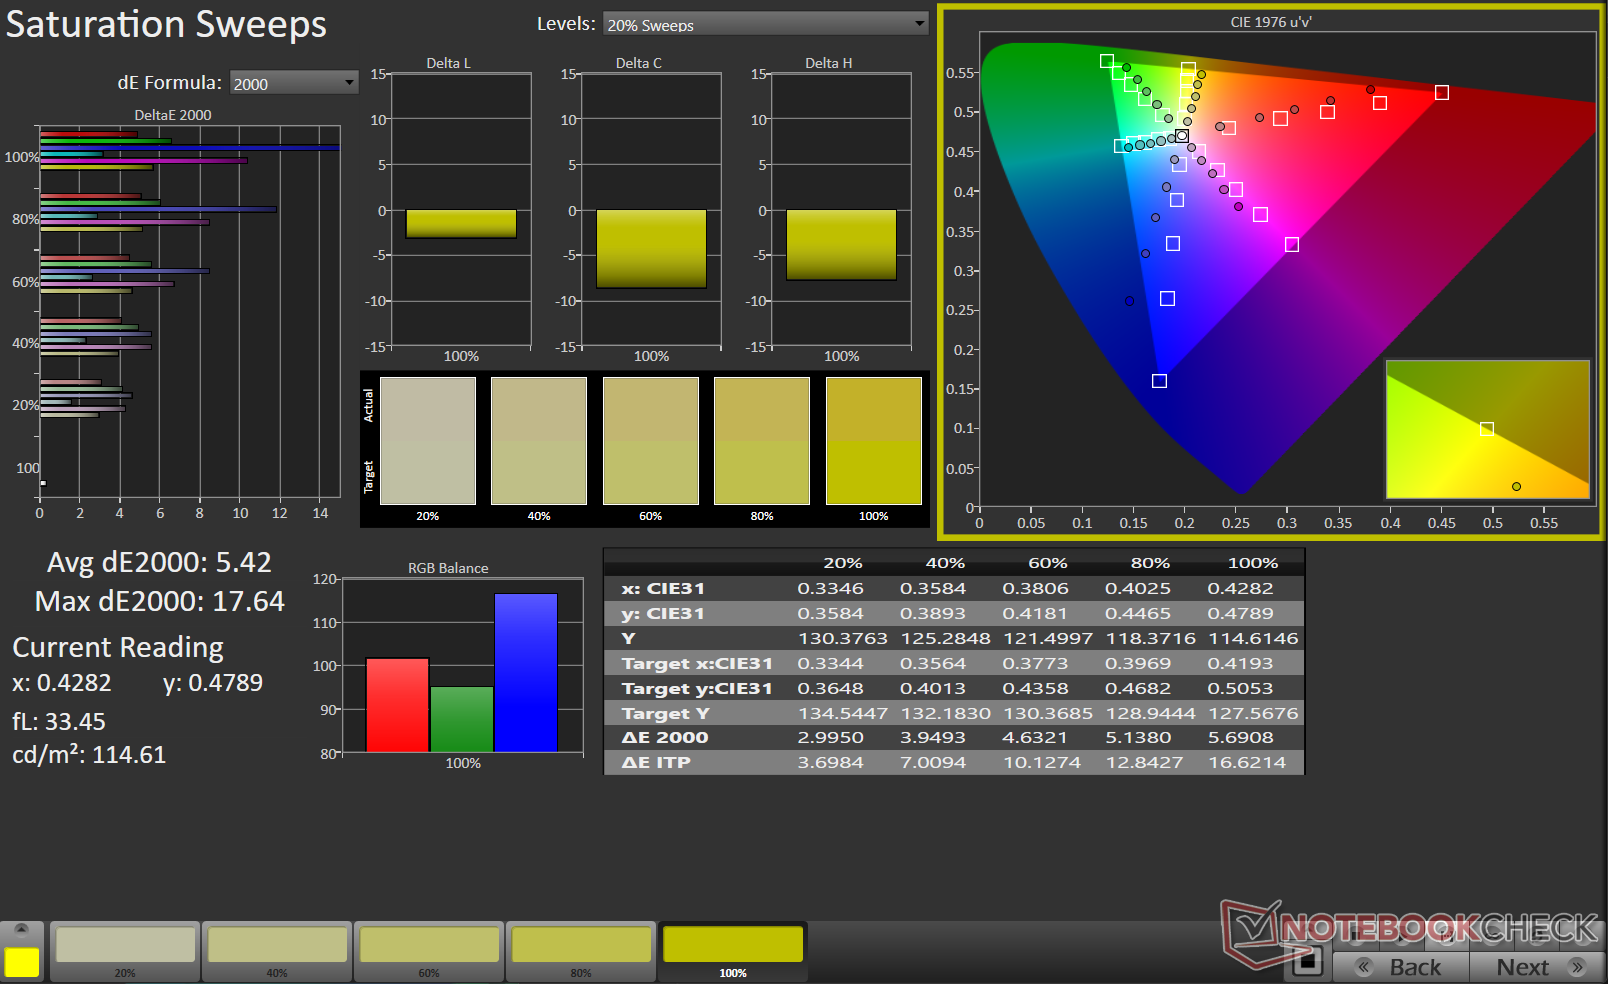Select the 100% saturation patch in bottom strip
The width and height of the screenshot is (1608, 984).
[x=733, y=945]
